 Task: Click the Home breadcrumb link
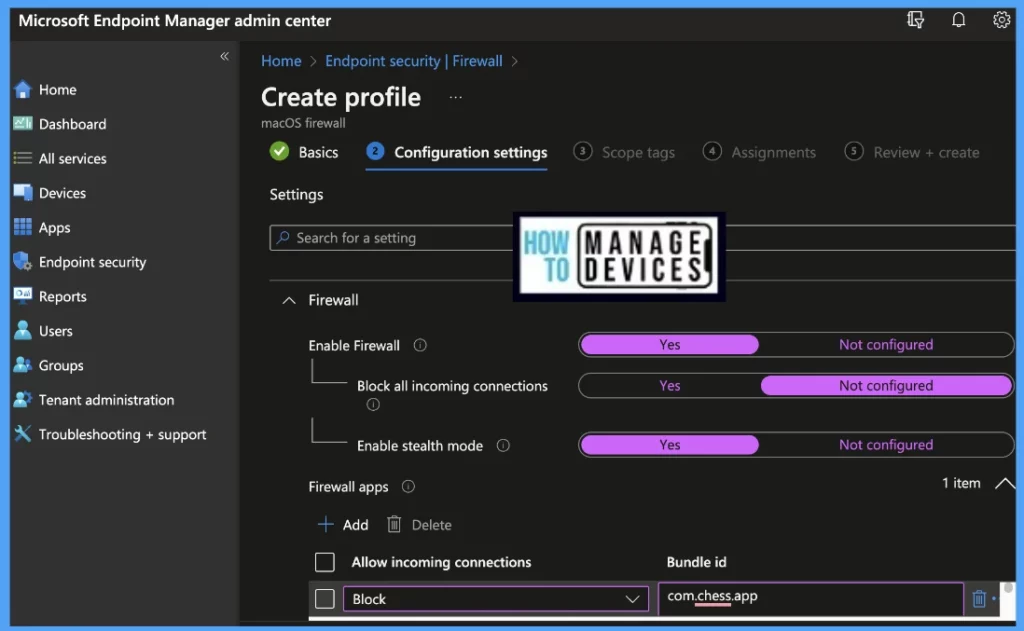pyautogui.click(x=281, y=61)
